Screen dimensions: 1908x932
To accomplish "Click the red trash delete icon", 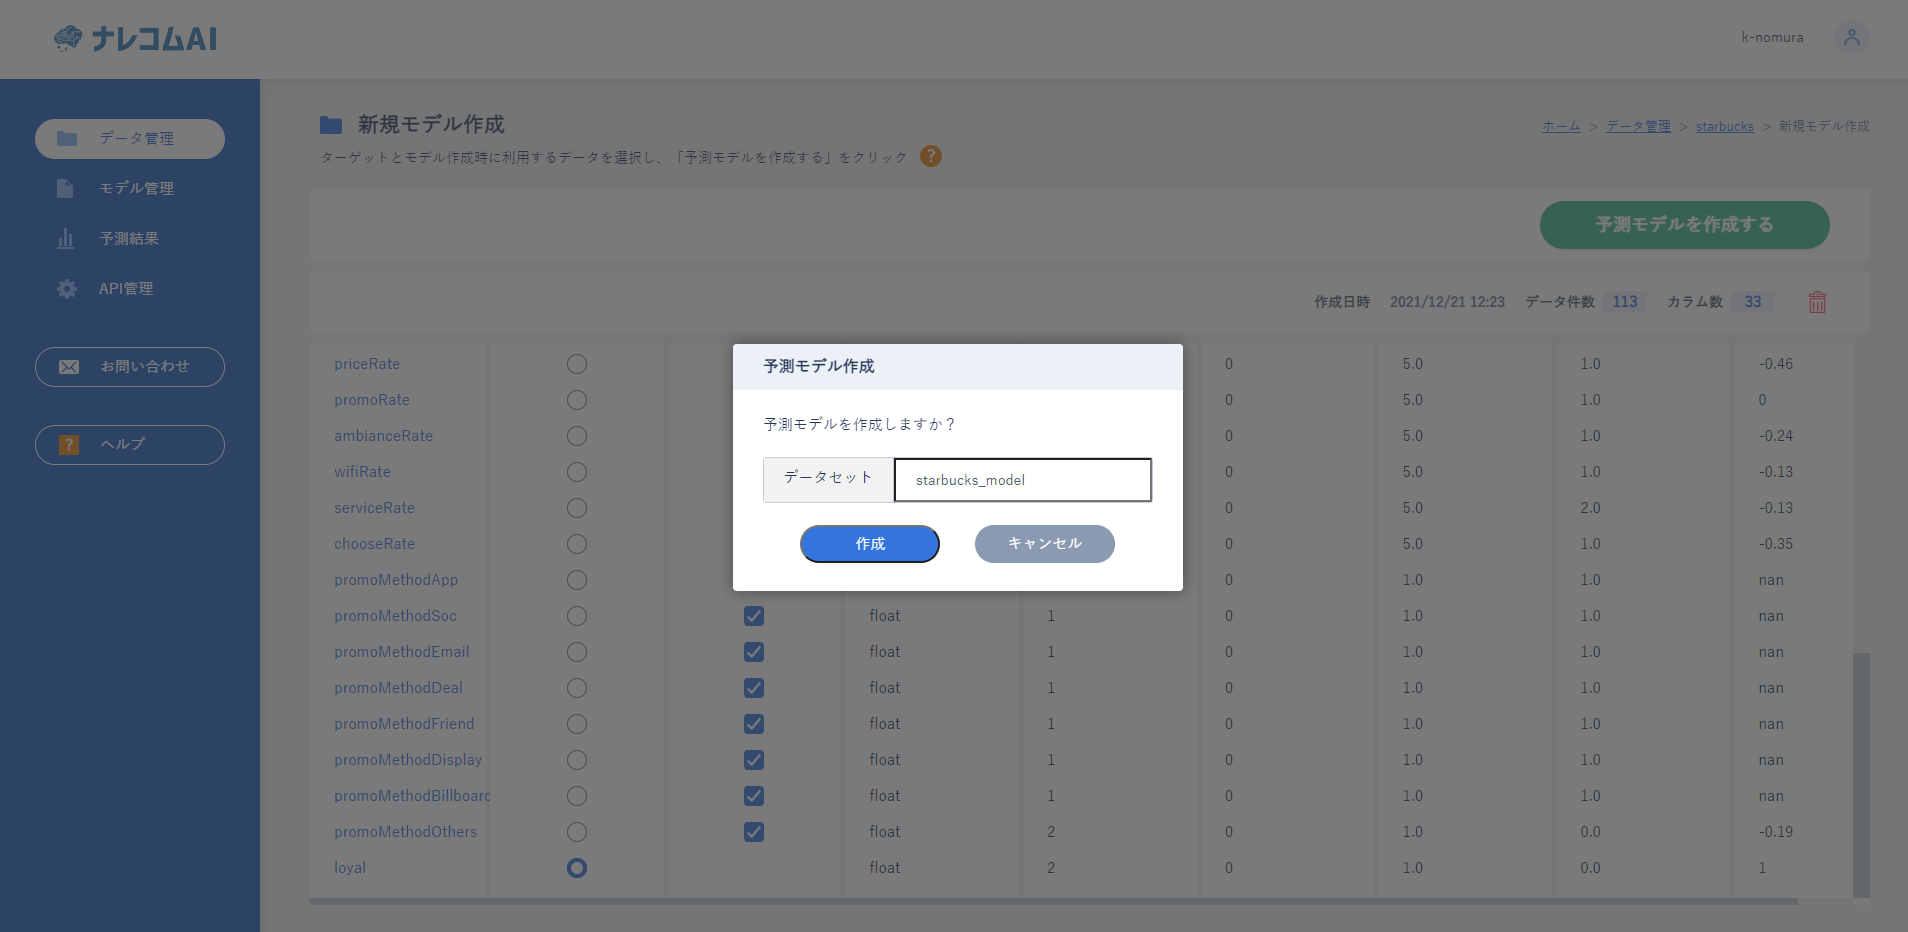I will click(1817, 302).
